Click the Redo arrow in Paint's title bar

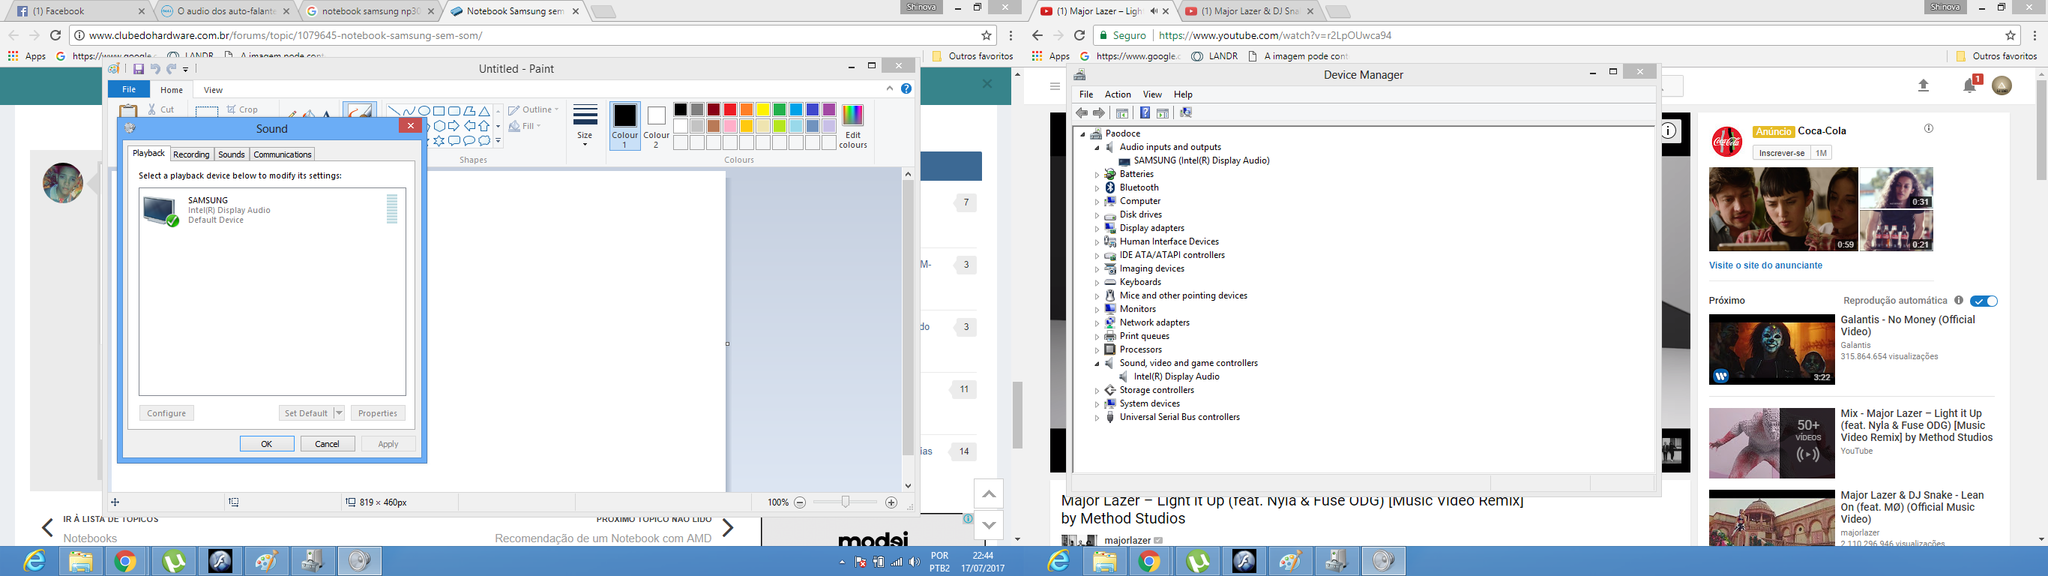click(x=171, y=69)
